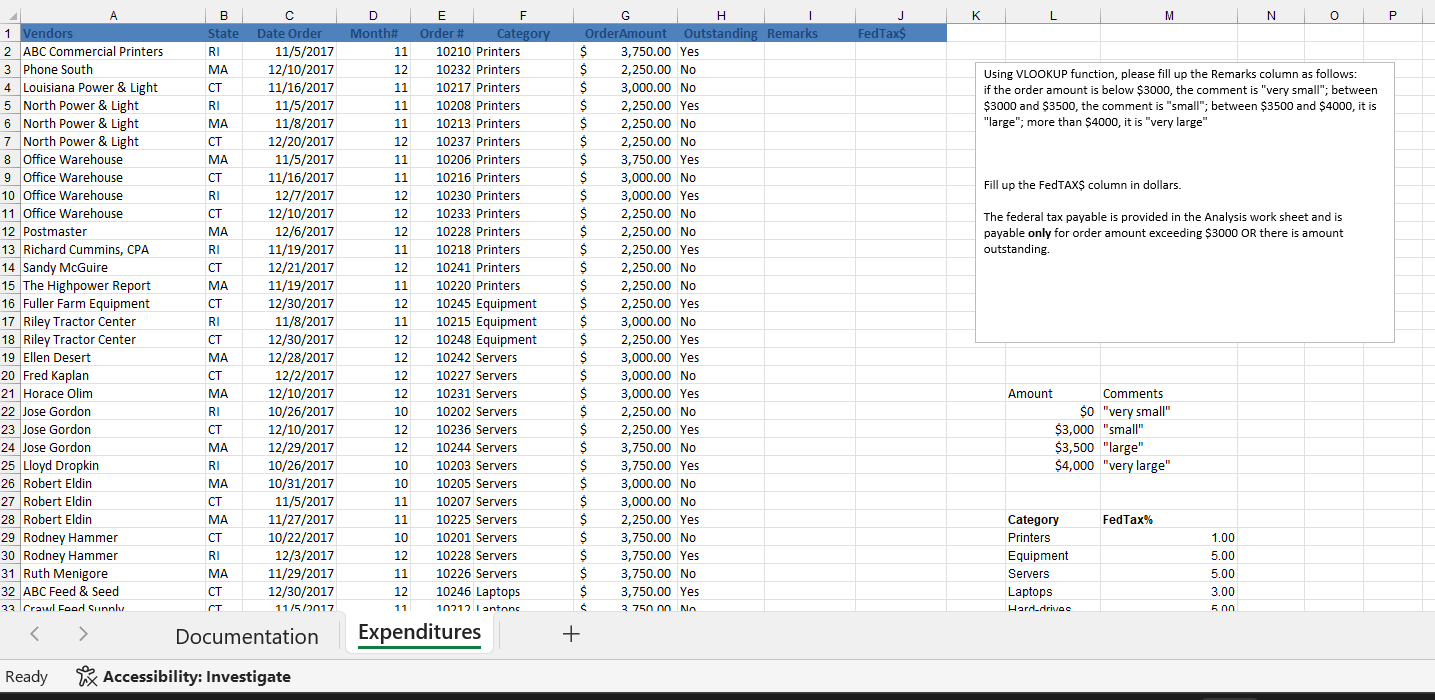This screenshot has height=700, width=1435.
Task: Click the VLOOKUP instructions text box
Action: (1184, 200)
